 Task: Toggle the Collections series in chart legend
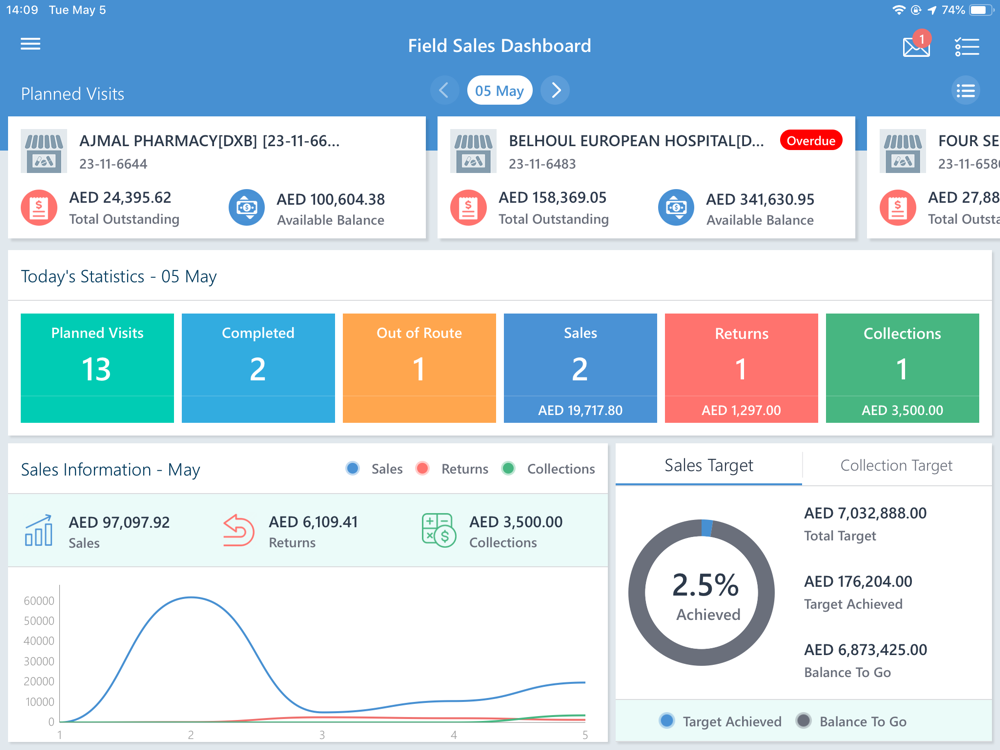(x=548, y=469)
